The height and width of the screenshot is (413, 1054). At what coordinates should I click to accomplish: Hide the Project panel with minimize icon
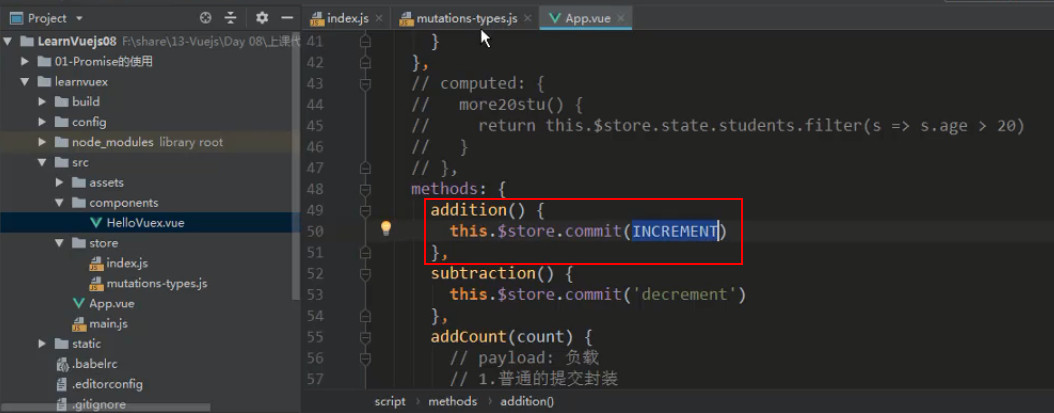coord(287,18)
